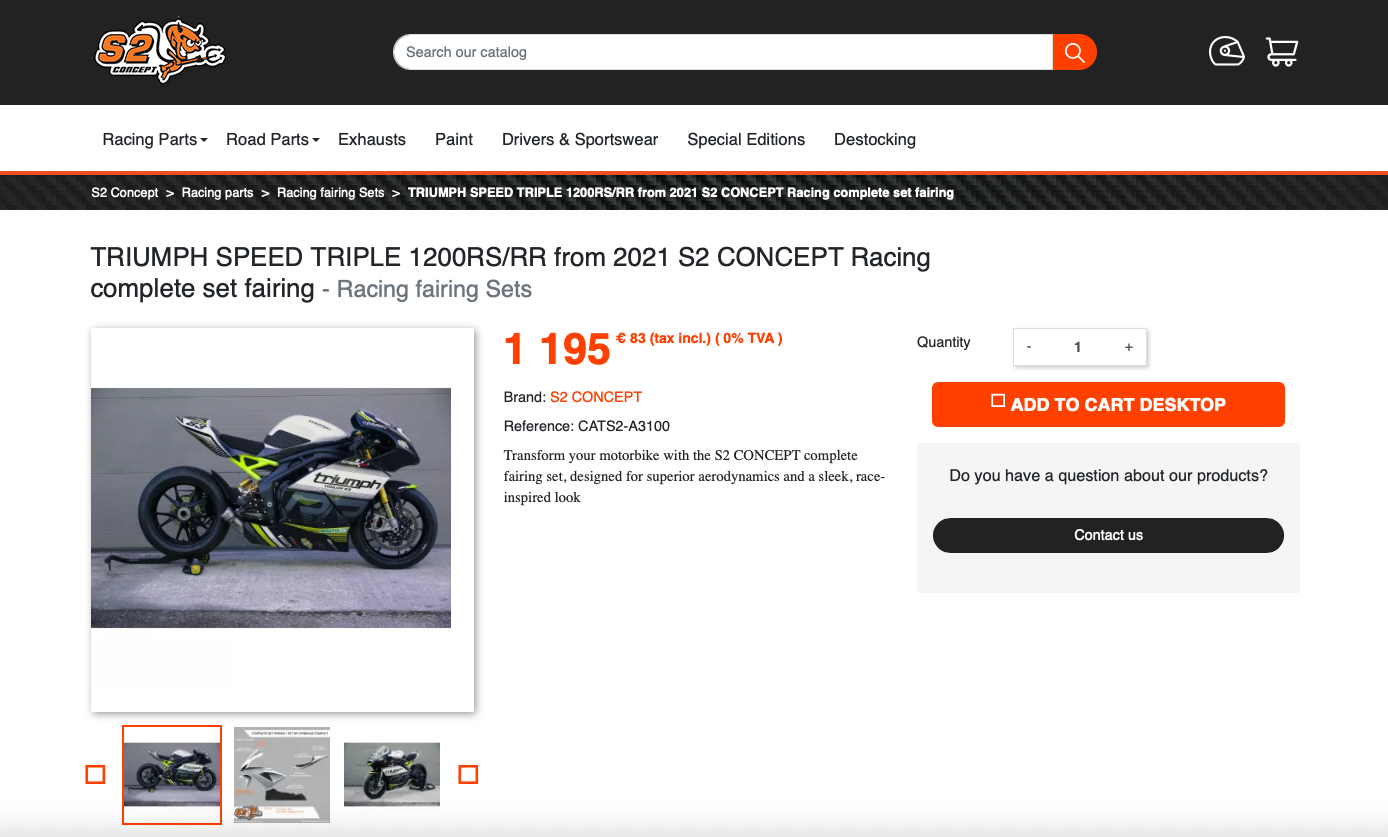Click previous thumbnail arrow square
Screen dimensions: 1388x837
click(95, 774)
